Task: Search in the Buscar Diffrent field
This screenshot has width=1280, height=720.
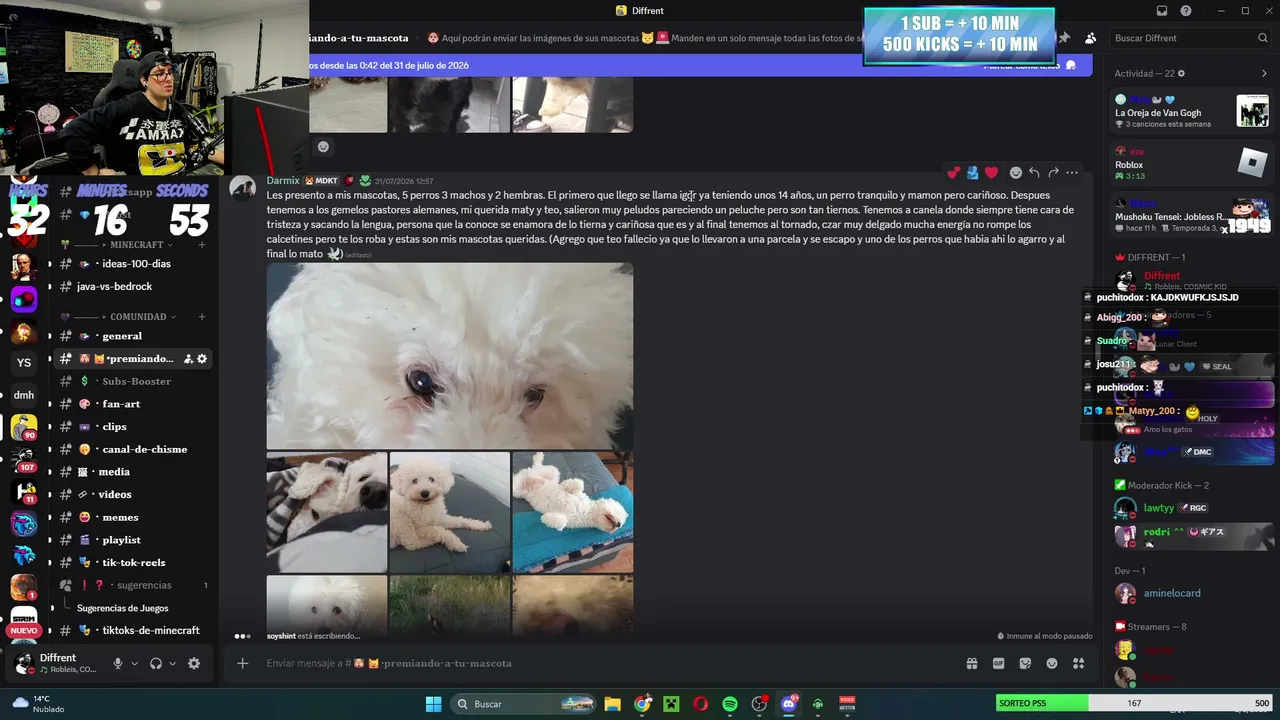Action: (1190, 38)
